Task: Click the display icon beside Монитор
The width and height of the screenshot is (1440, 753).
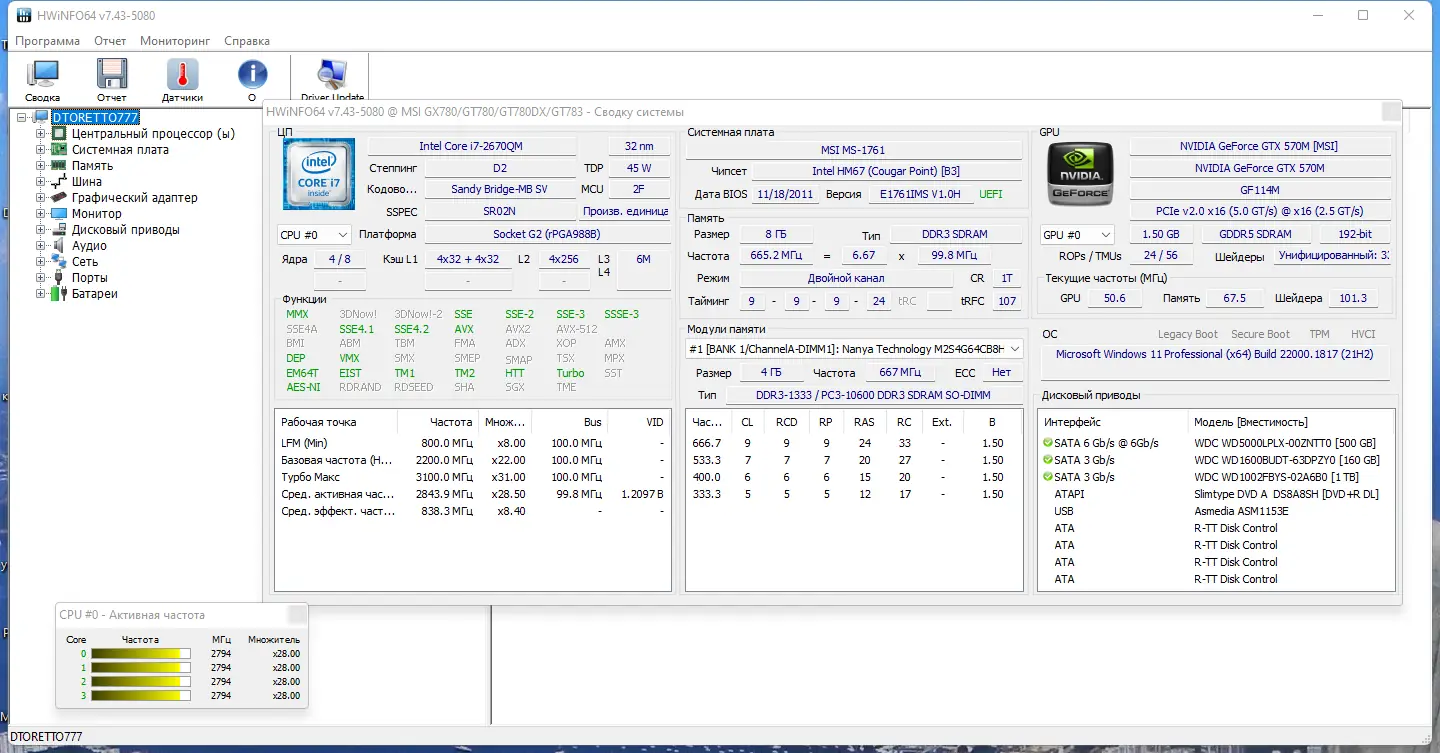Action: point(60,214)
